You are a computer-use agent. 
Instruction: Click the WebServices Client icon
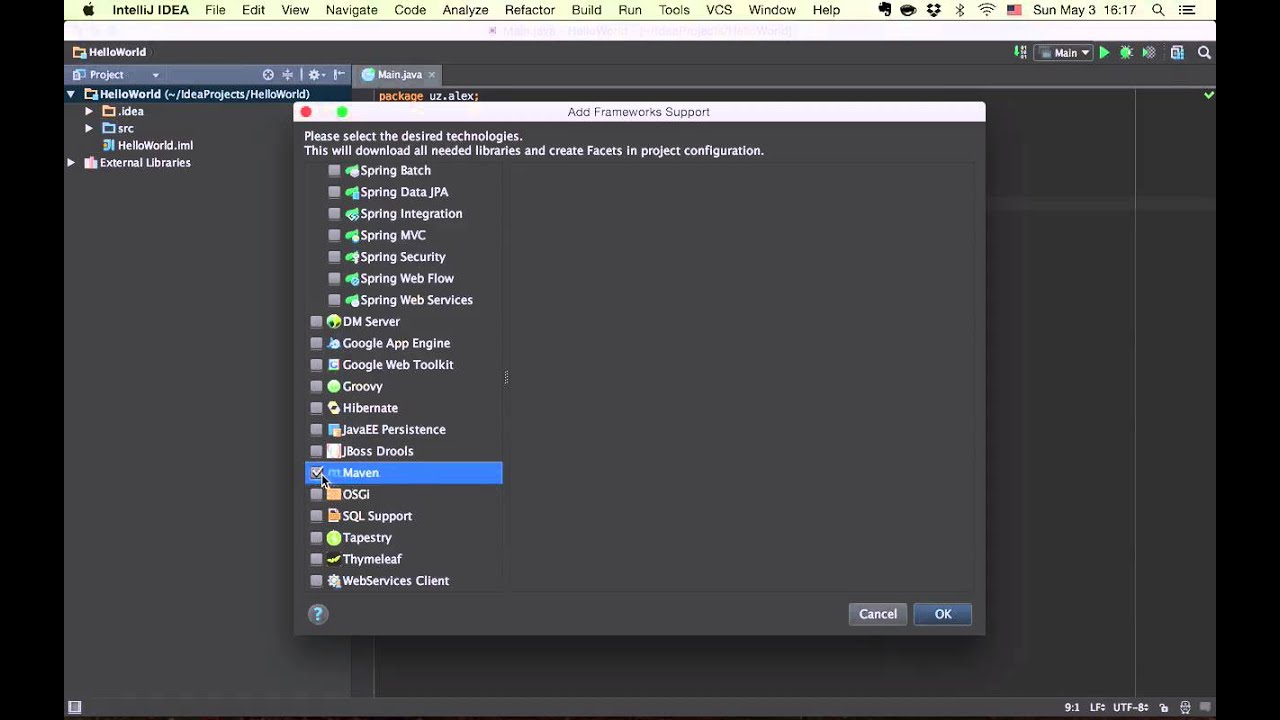tap(334, 581)
